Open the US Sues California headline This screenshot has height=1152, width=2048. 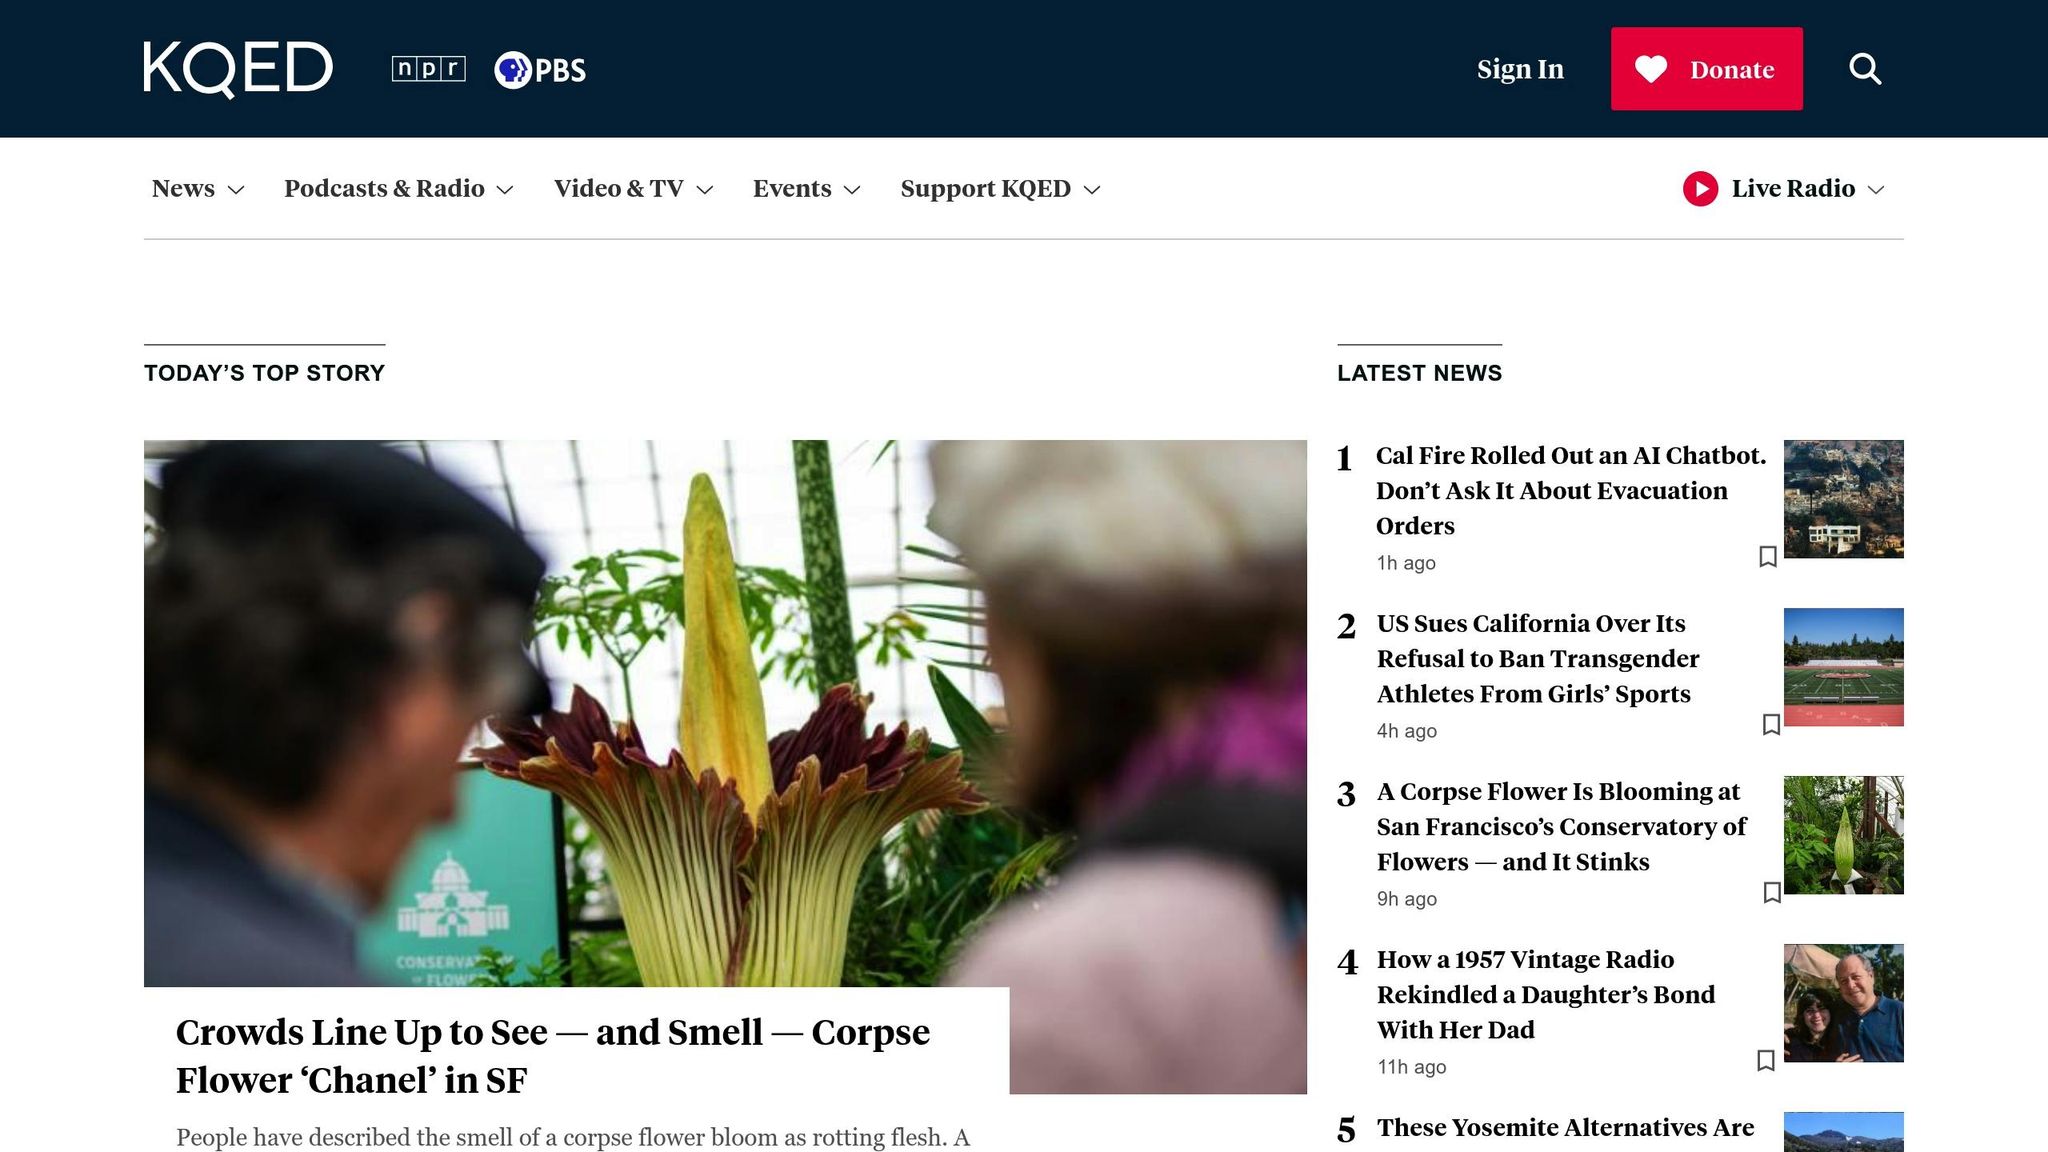[x=1538, y=658]
